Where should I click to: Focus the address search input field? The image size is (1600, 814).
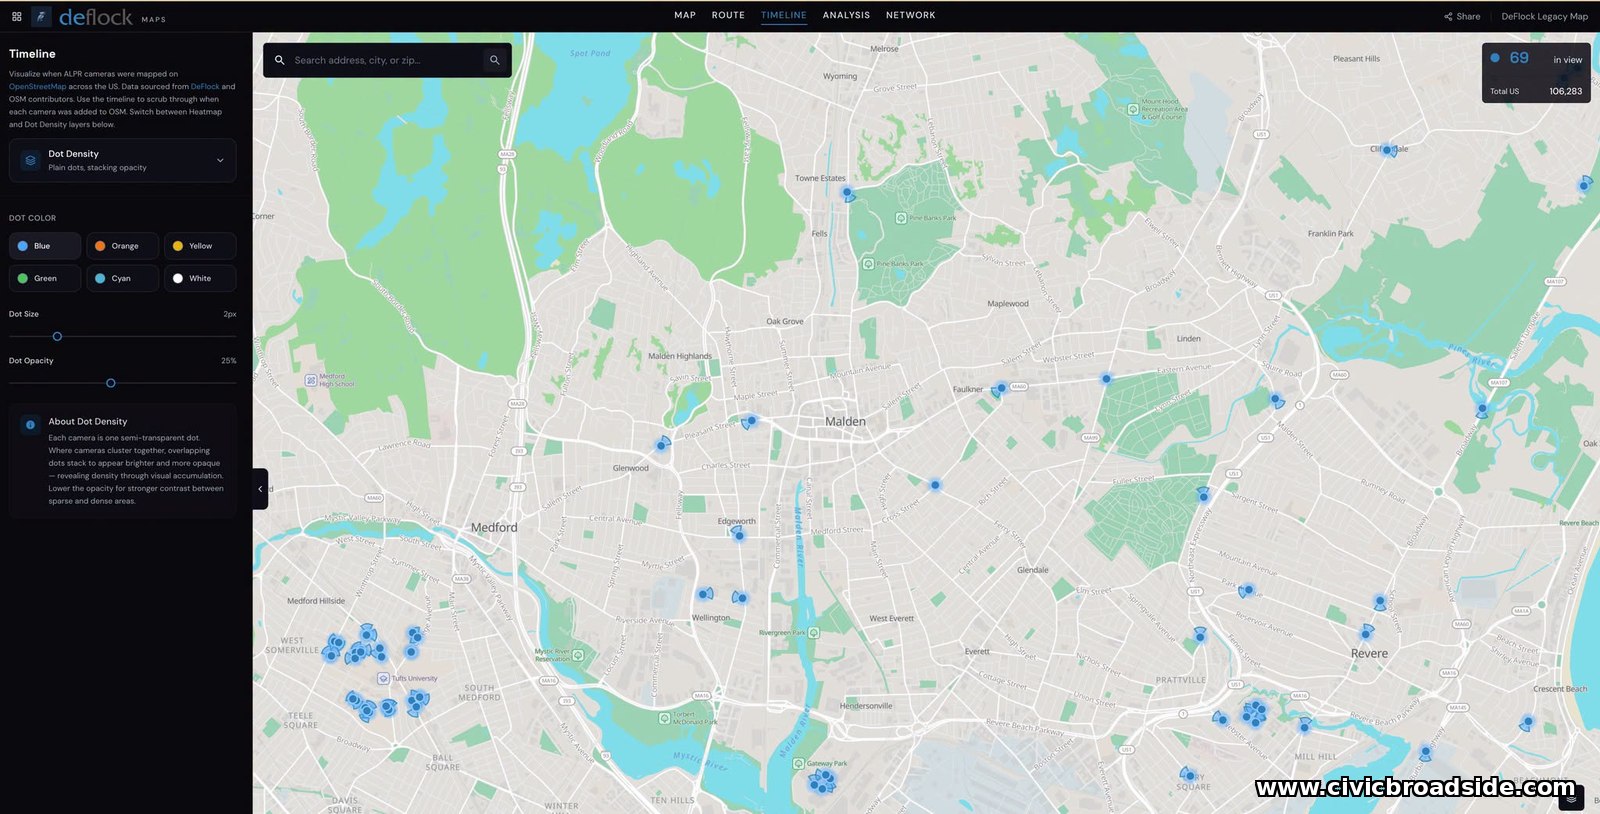click(386, 60)
